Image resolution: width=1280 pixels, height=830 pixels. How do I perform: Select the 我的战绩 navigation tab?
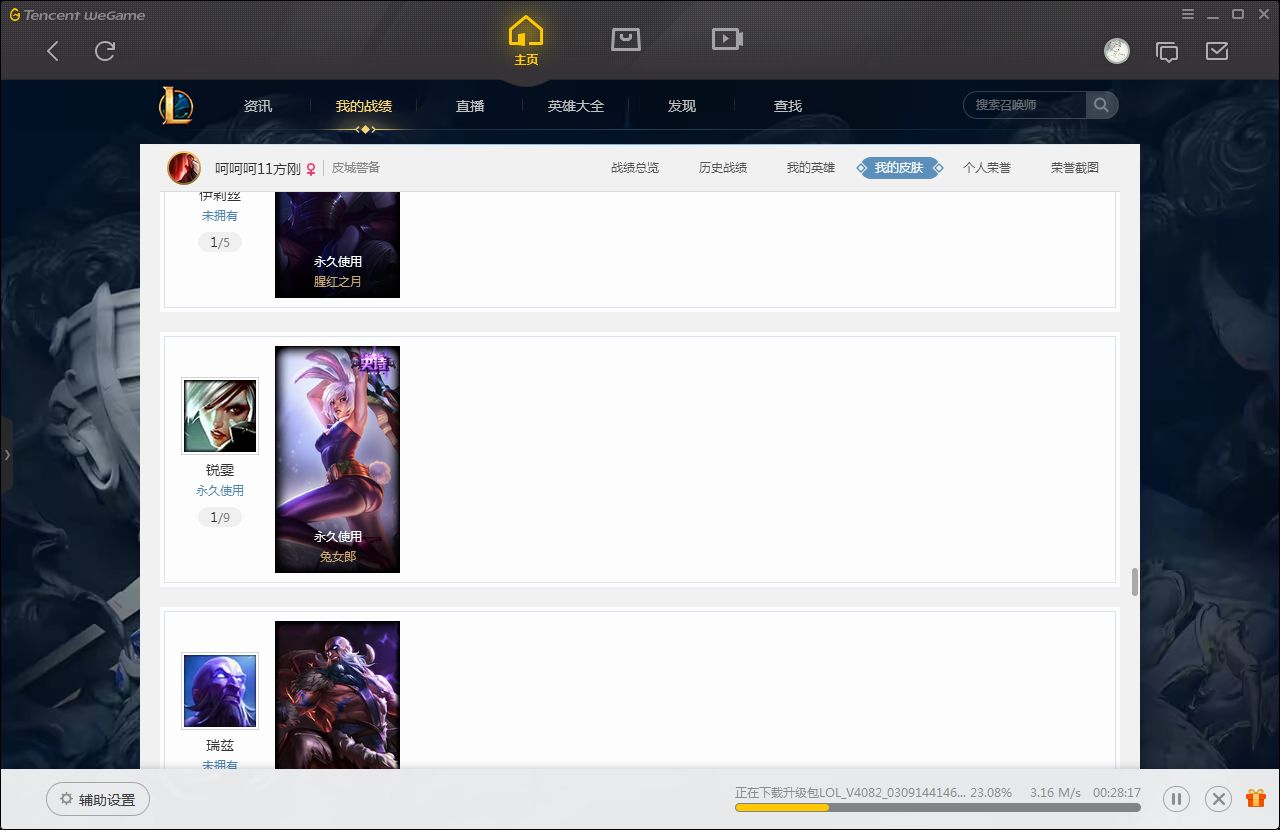point(364,106)
